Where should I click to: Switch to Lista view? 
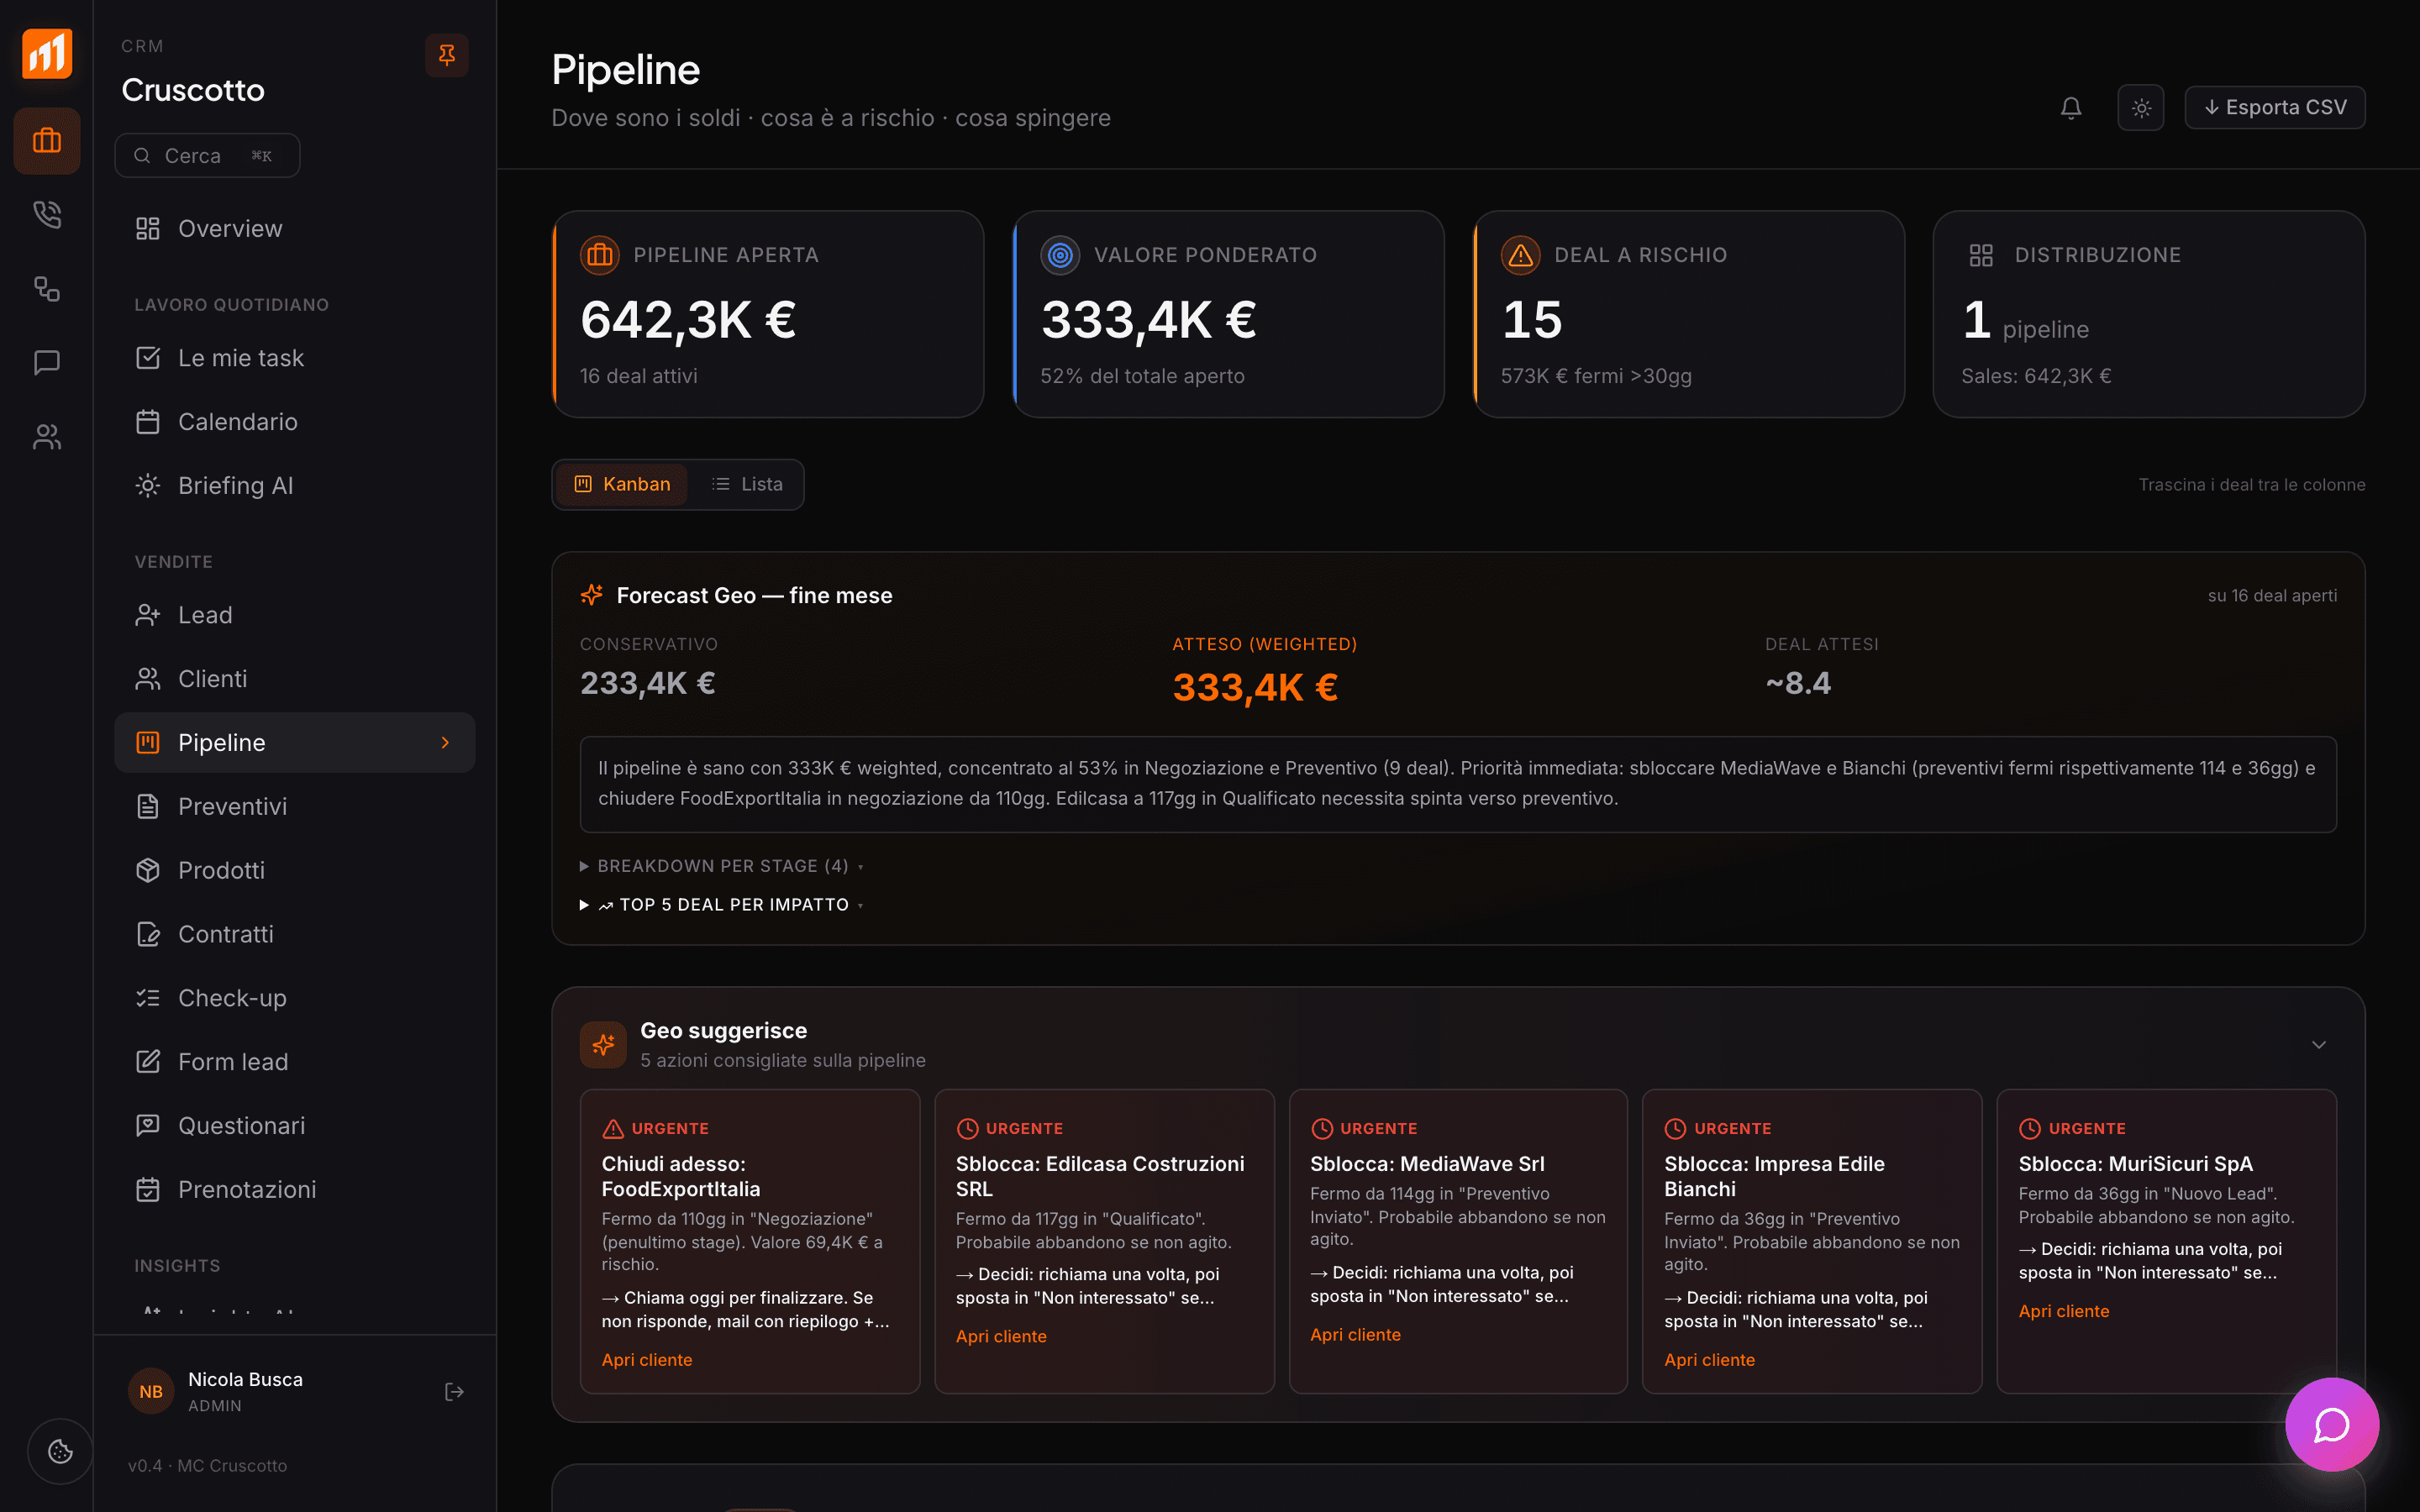(x=747, y=485)
